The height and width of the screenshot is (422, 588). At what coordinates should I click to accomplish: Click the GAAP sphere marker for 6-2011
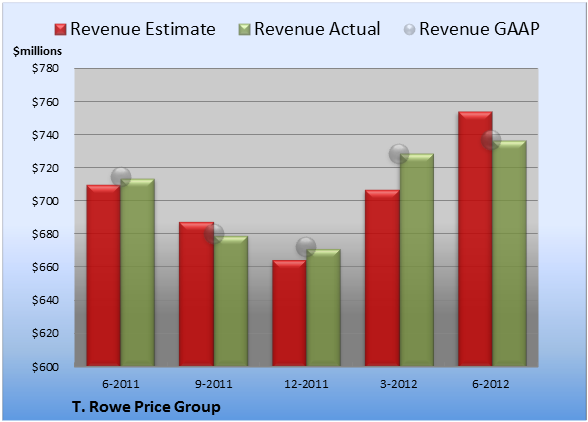tap(121, 177)
